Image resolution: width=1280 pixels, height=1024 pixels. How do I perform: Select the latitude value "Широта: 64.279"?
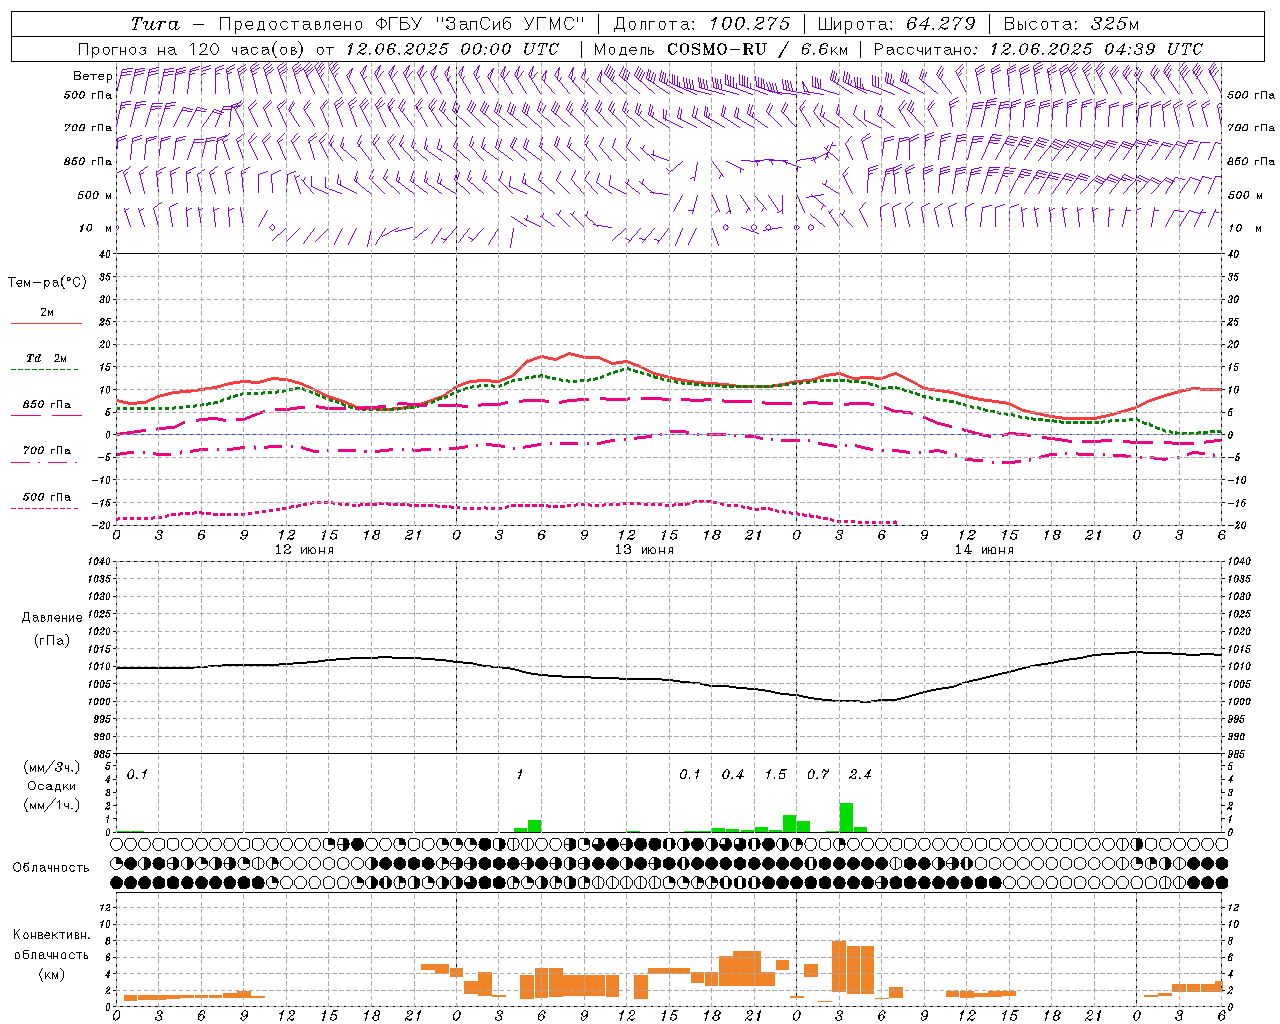pos(896,24)
